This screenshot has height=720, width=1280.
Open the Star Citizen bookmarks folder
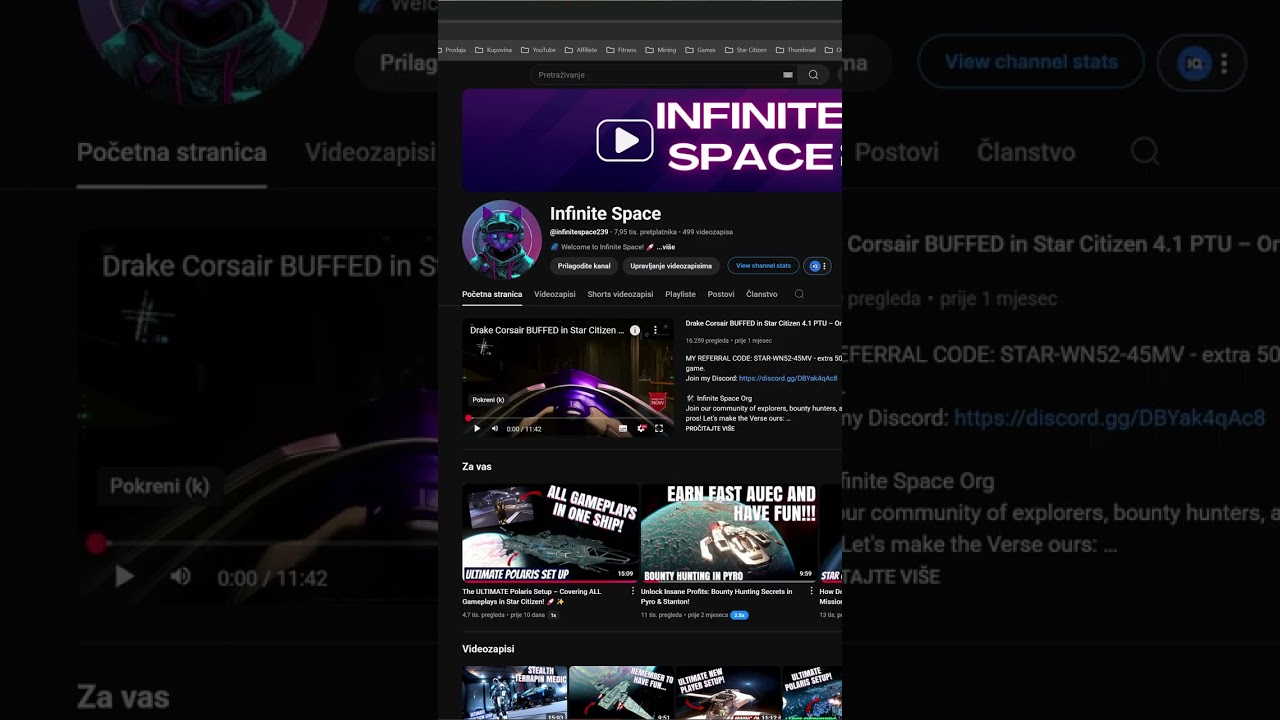(745, 49)
